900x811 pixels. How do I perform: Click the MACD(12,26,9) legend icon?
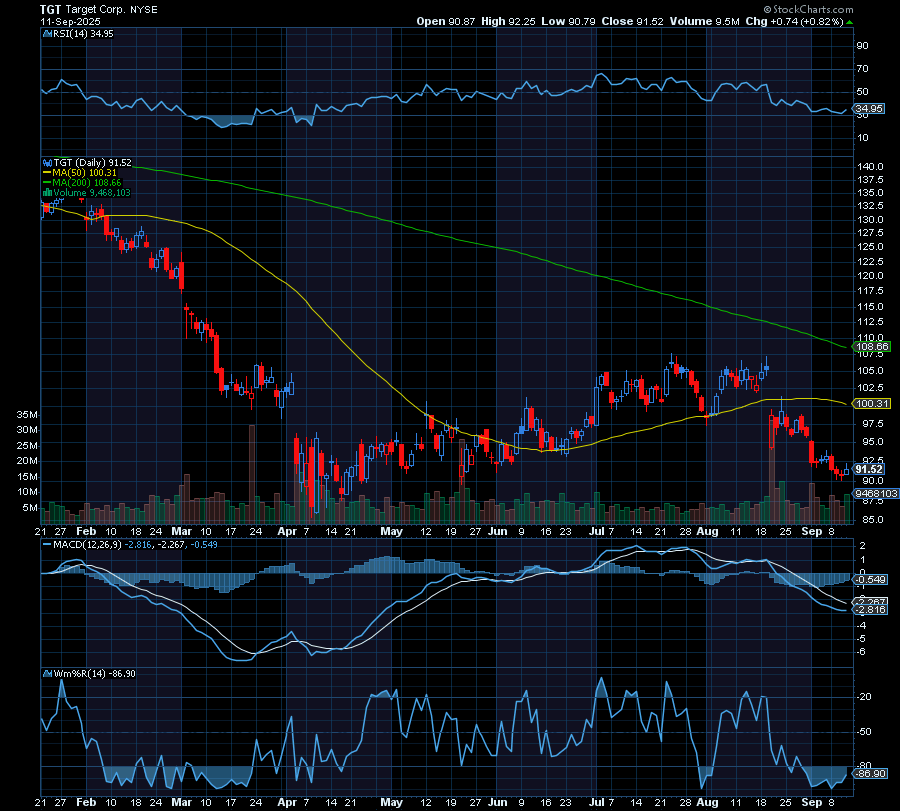click(45, 544)
